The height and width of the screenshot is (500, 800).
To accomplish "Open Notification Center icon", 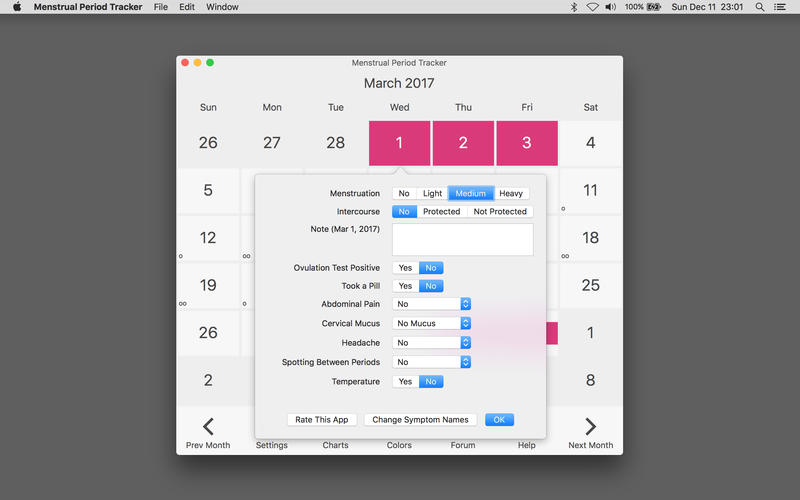I will click(x=780, y=7).
